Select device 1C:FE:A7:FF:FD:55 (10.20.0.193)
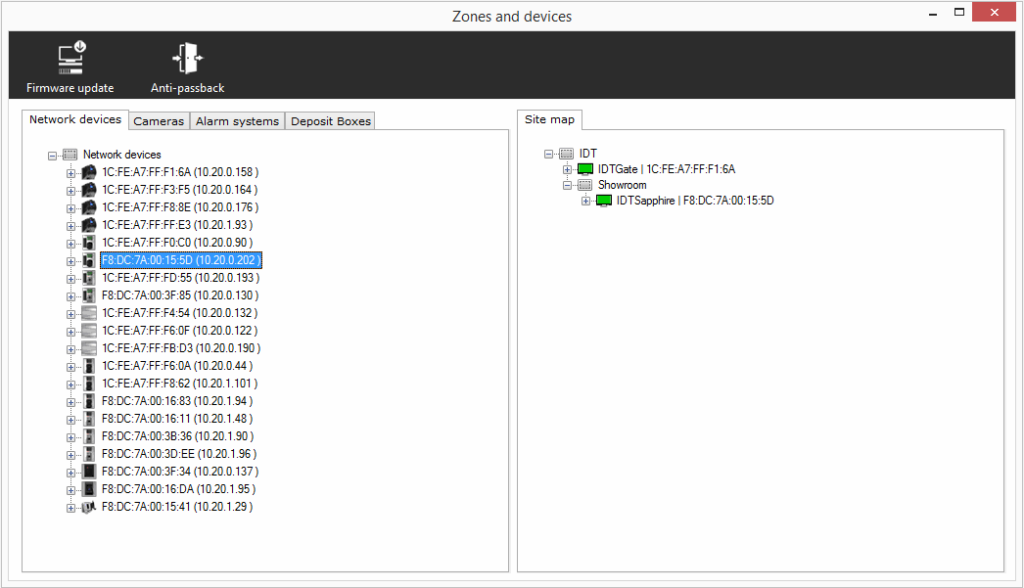The width and height of the screenshot is (1024, 588). (x=180, y=277)
